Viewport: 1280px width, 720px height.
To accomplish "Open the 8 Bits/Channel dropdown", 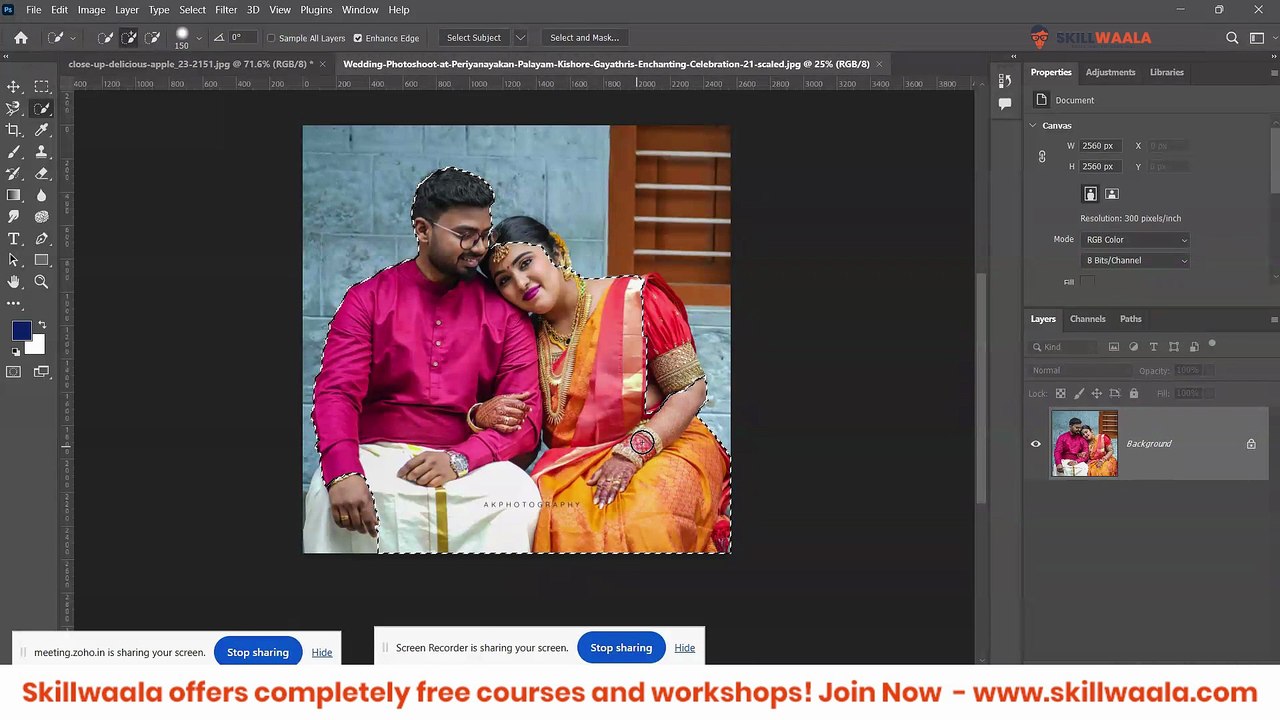I will pos(1137,261).
